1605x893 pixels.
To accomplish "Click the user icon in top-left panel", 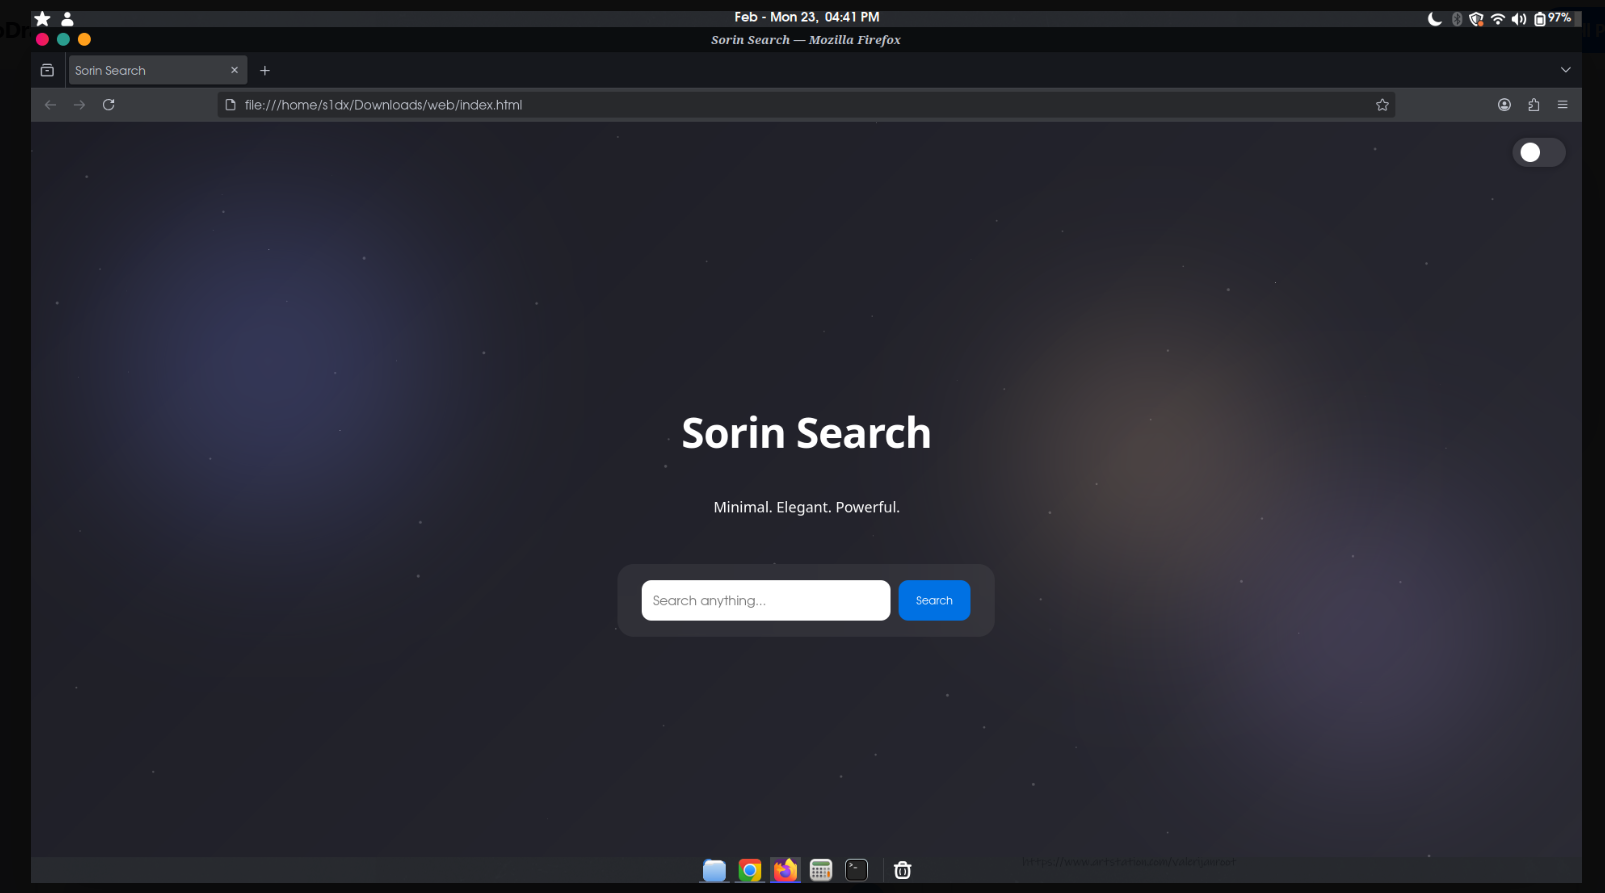I will pyautogui.click(x=67, y=19).
